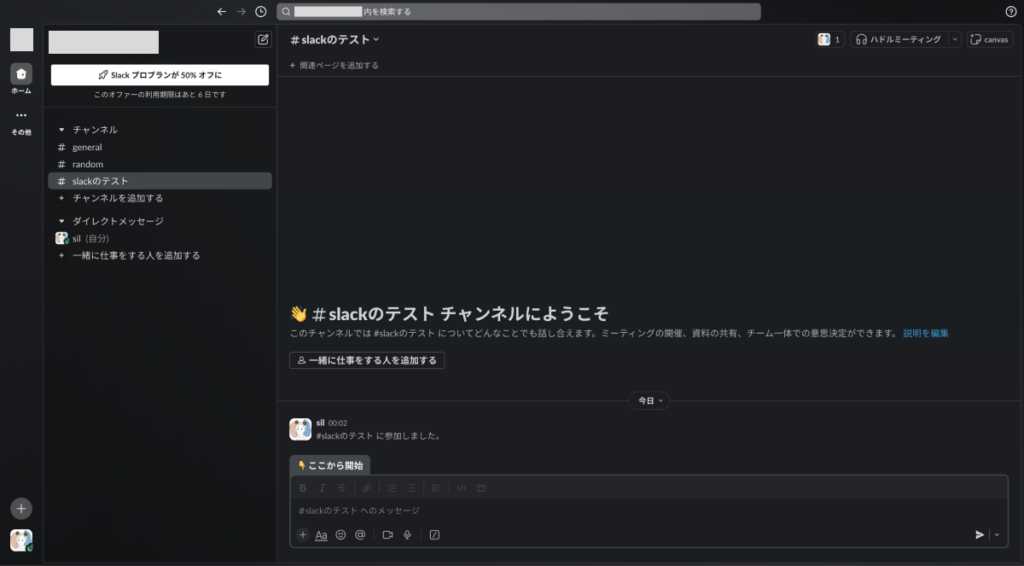This screenshot has height=566, width=1024.
Task: Click the @ mention icon
Action: pyautogui.click(x=360, y=535)
